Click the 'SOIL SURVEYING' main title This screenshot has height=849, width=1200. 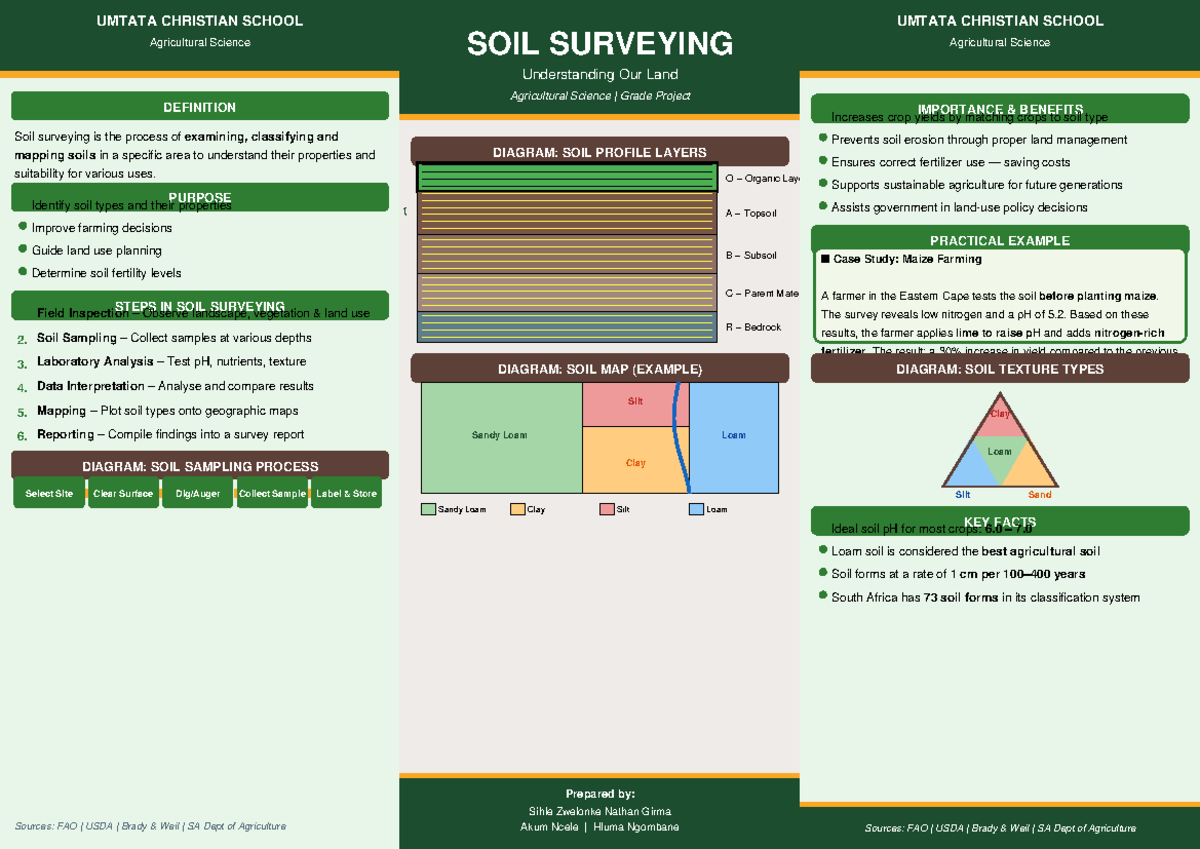tap(600, 43)
